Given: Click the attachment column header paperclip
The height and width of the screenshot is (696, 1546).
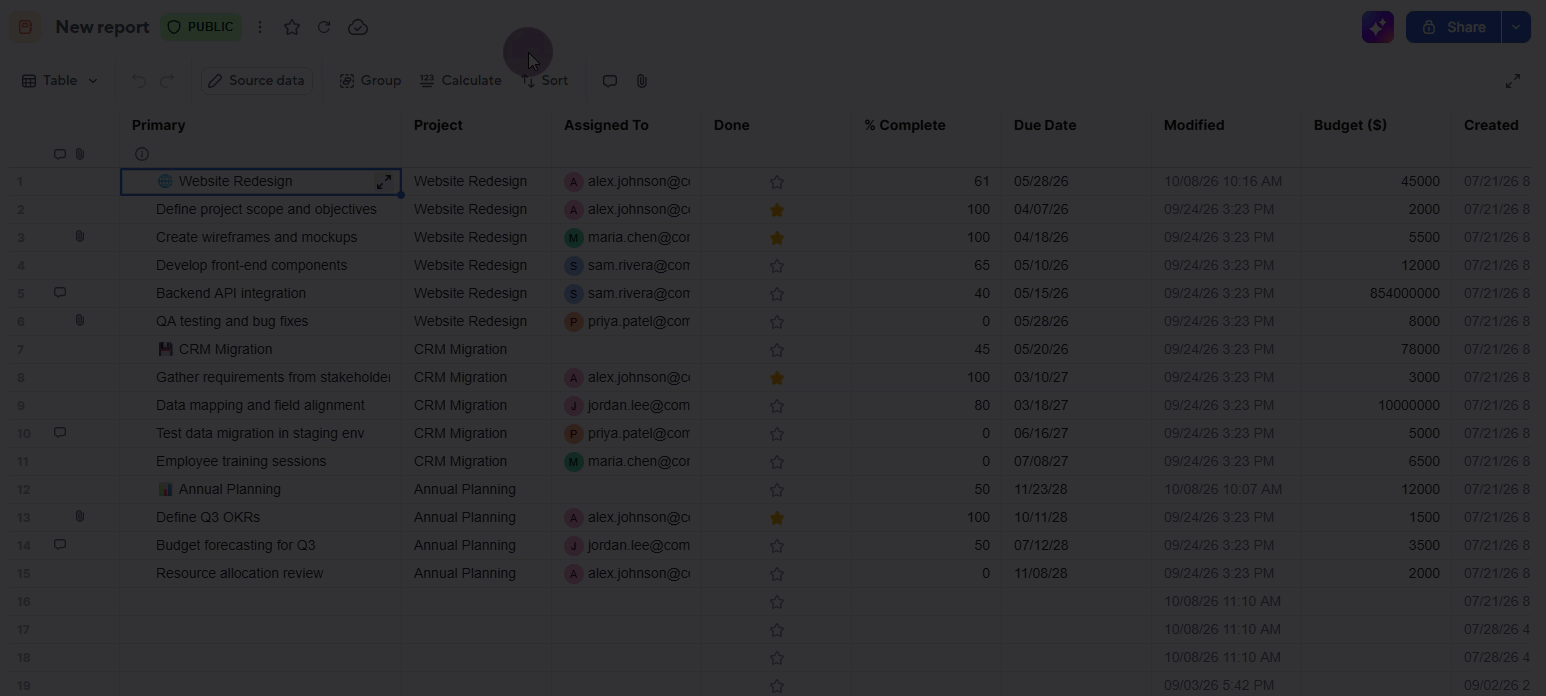Looking at the screenshot, I should [x=80, y=154].
